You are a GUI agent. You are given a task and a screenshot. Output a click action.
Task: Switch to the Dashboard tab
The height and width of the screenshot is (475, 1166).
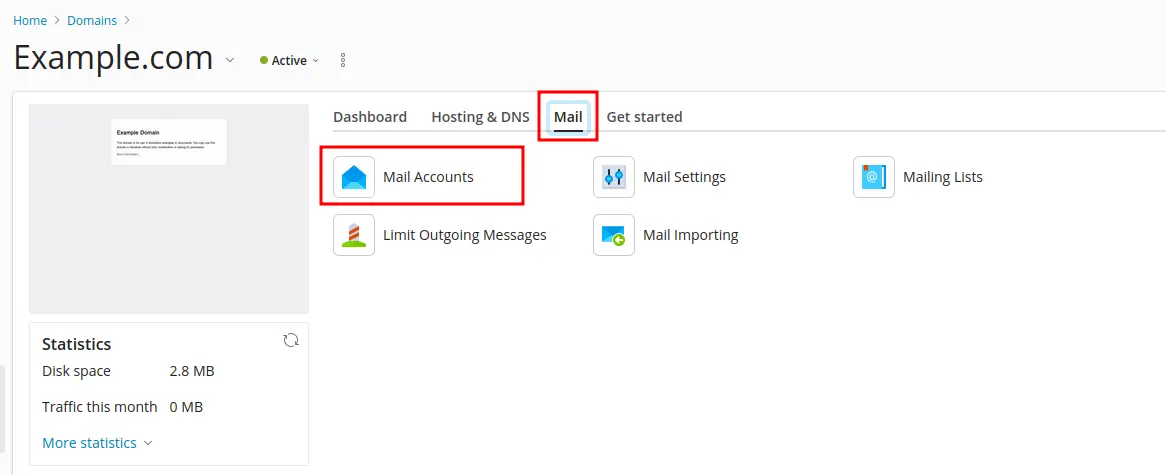click(370, 117)
